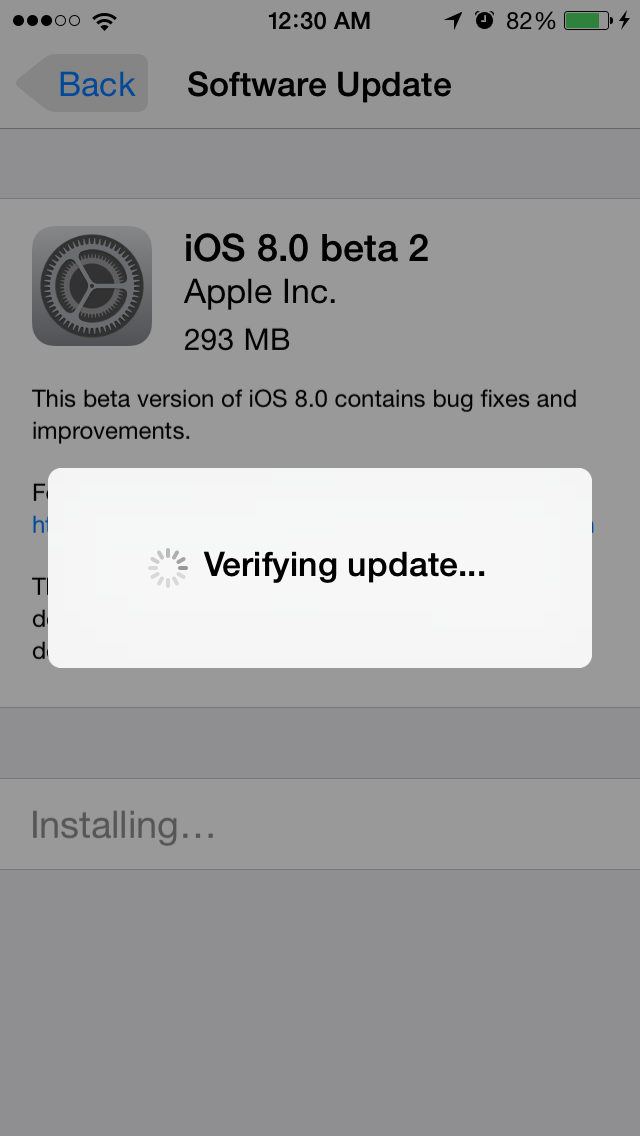Tap the charging bolt icon
Screen dimensions: 640x1136
coord(624,20)
